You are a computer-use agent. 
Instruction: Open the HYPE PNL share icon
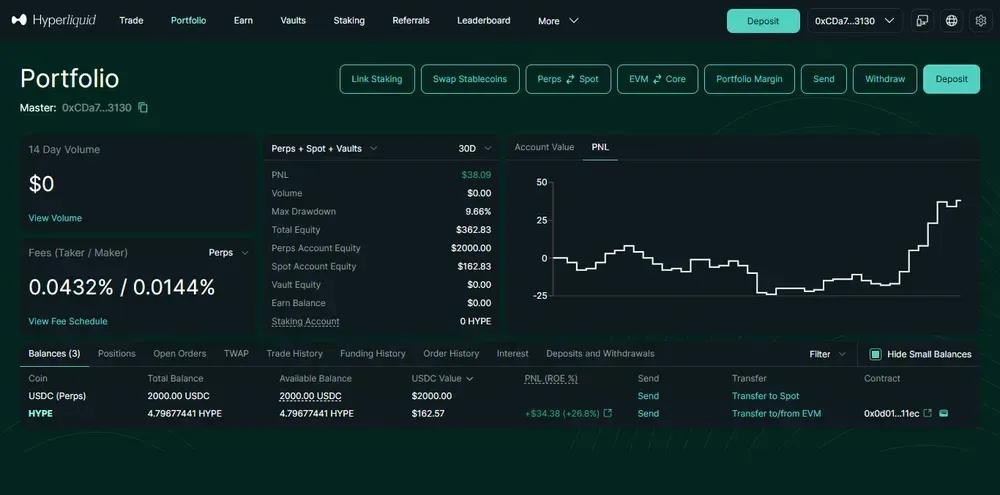(x=608, y=413)
